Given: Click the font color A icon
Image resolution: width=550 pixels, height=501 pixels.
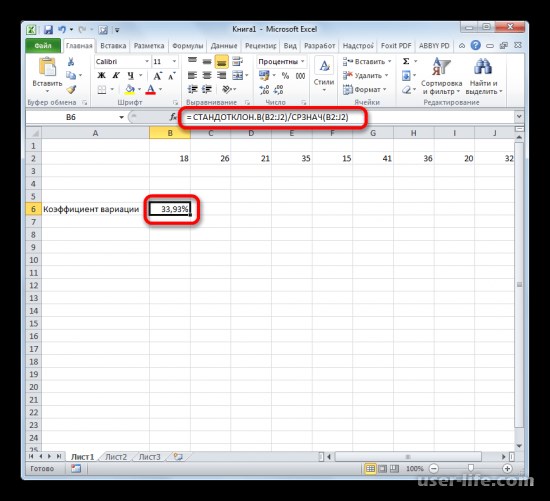Looking at the screenshot, I should click(x=151, y=90).
